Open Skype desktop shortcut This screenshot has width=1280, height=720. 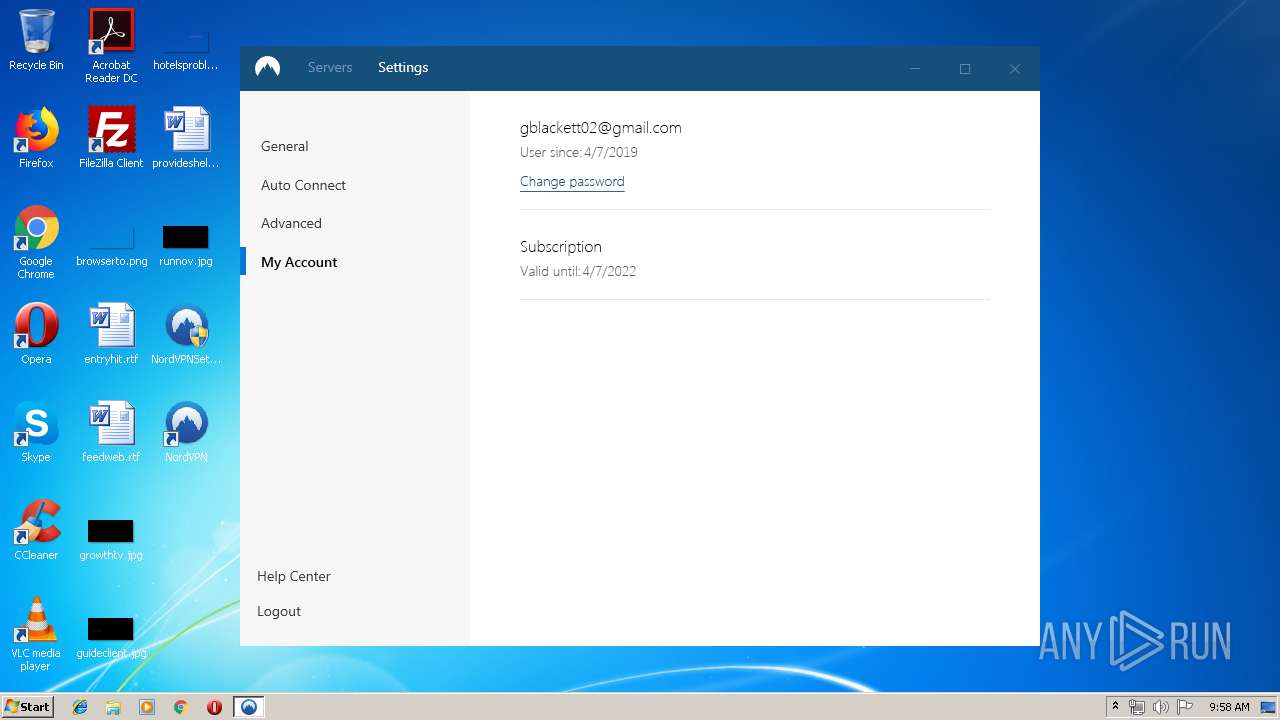point(36,432)
